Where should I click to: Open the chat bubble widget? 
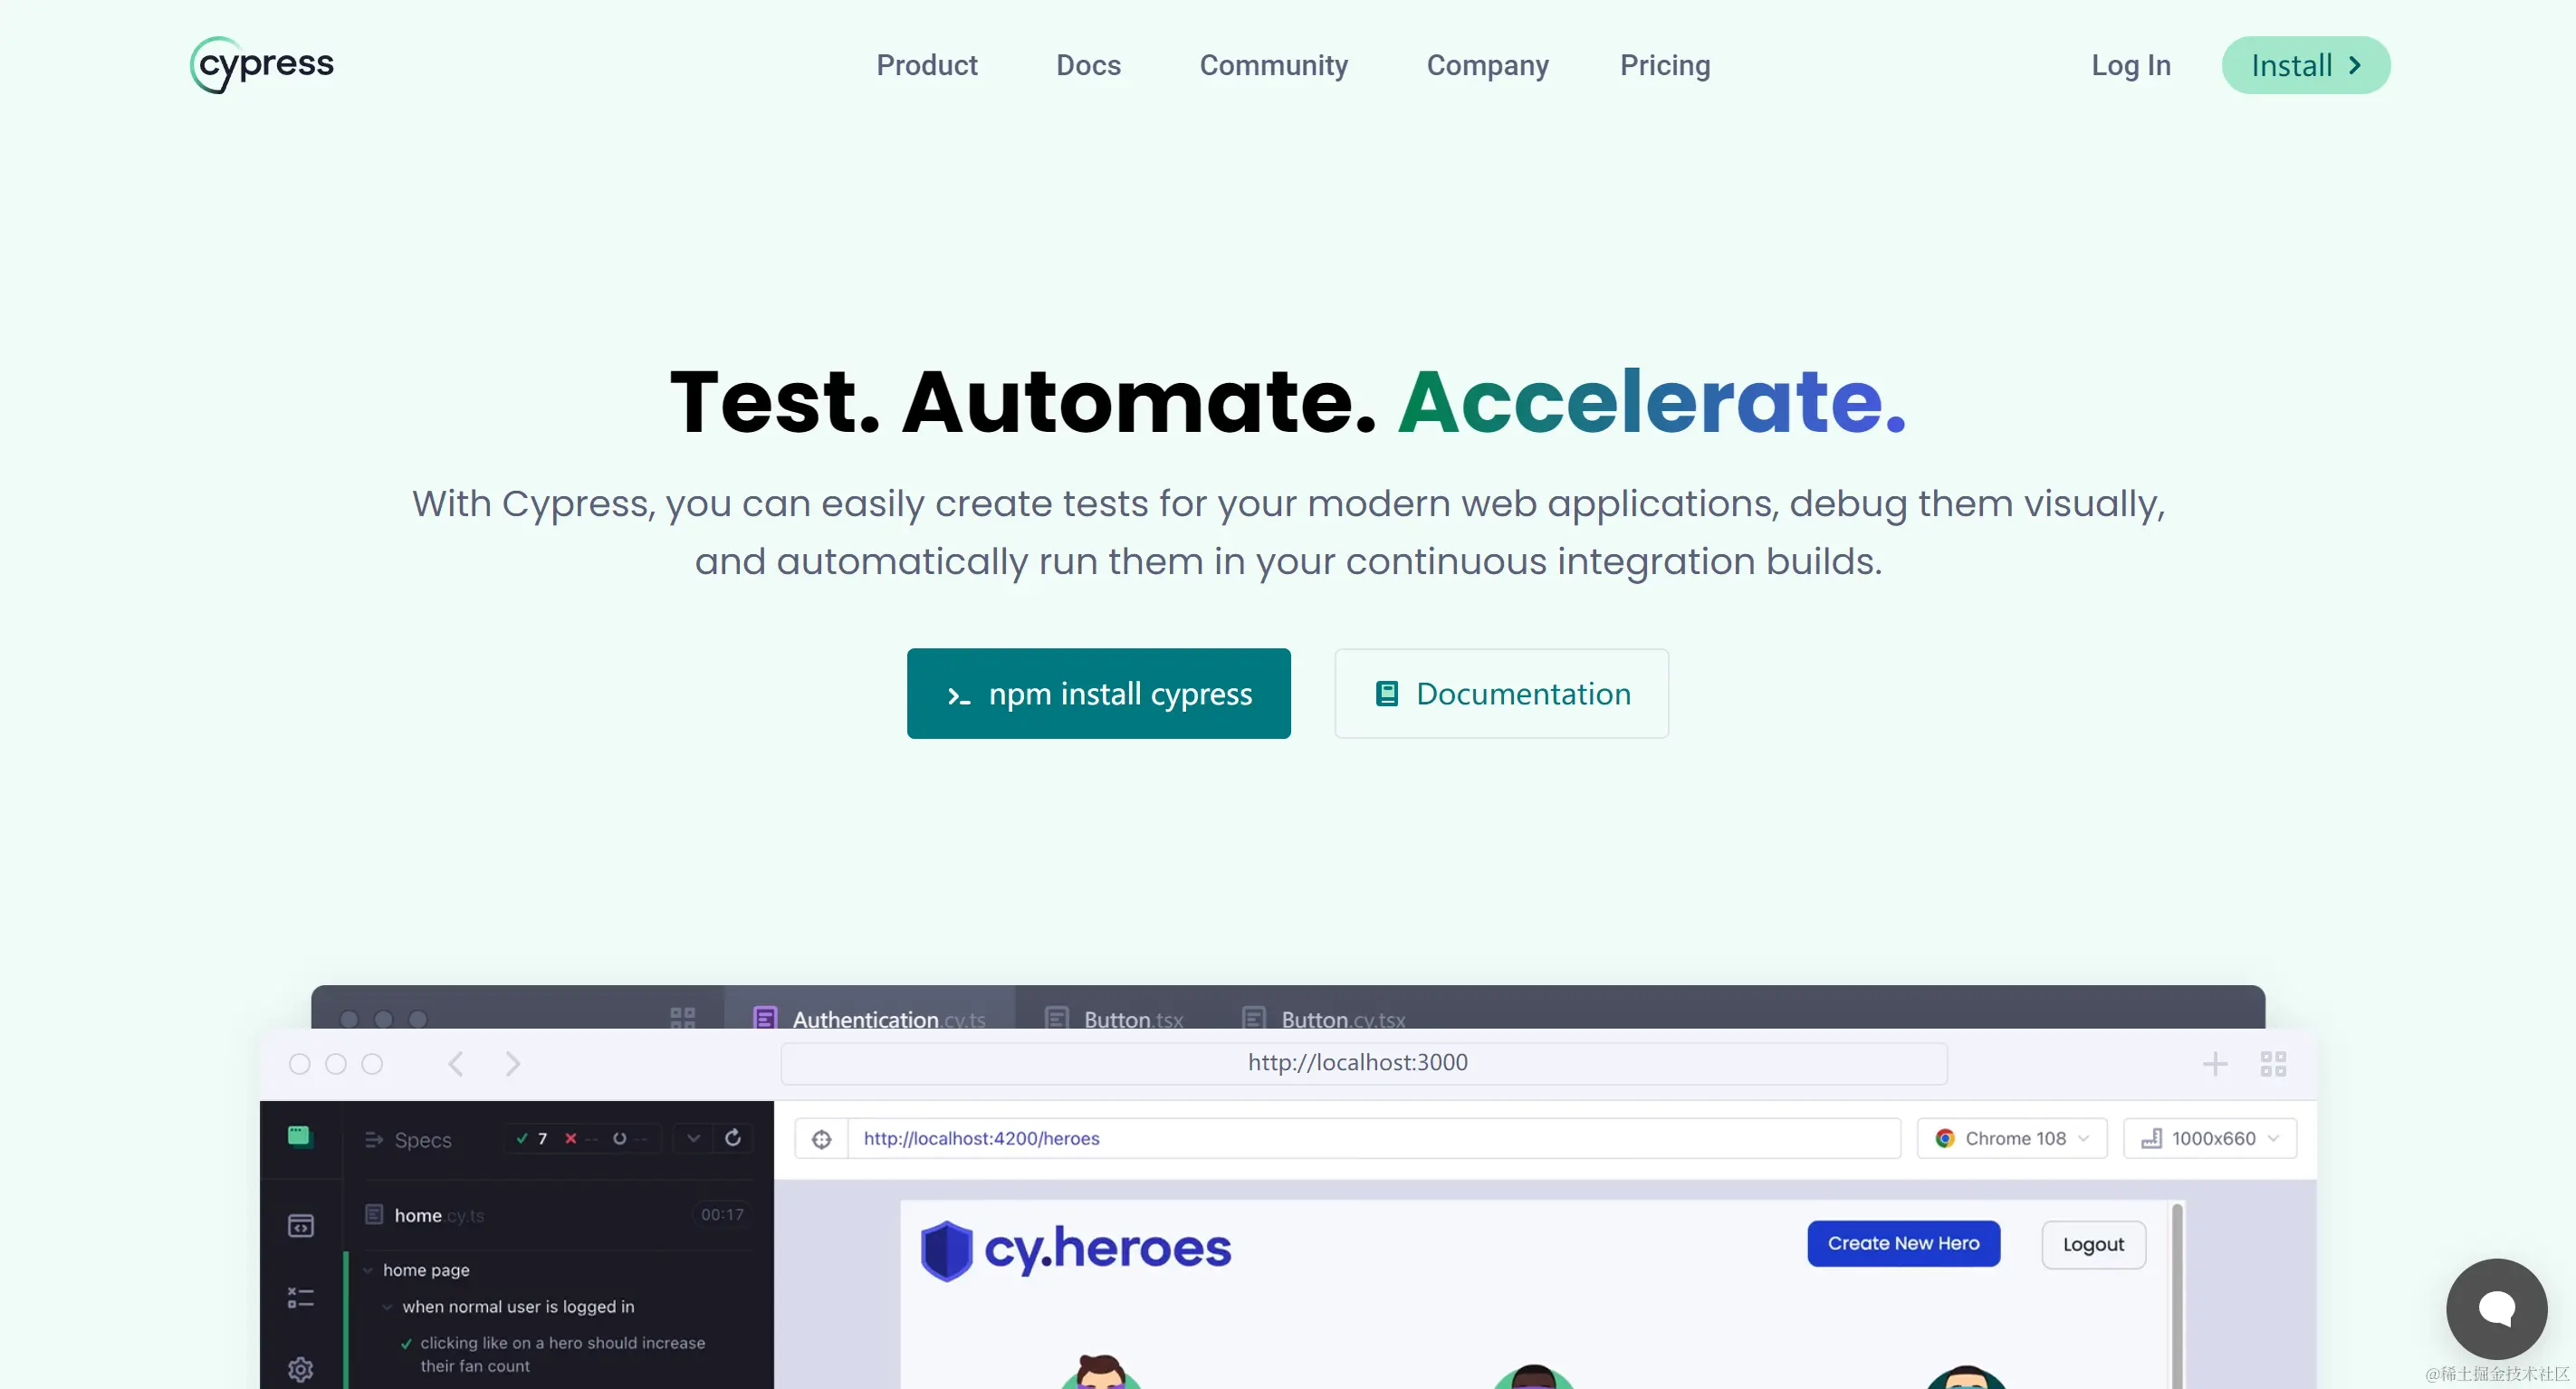(2496, 1308)
